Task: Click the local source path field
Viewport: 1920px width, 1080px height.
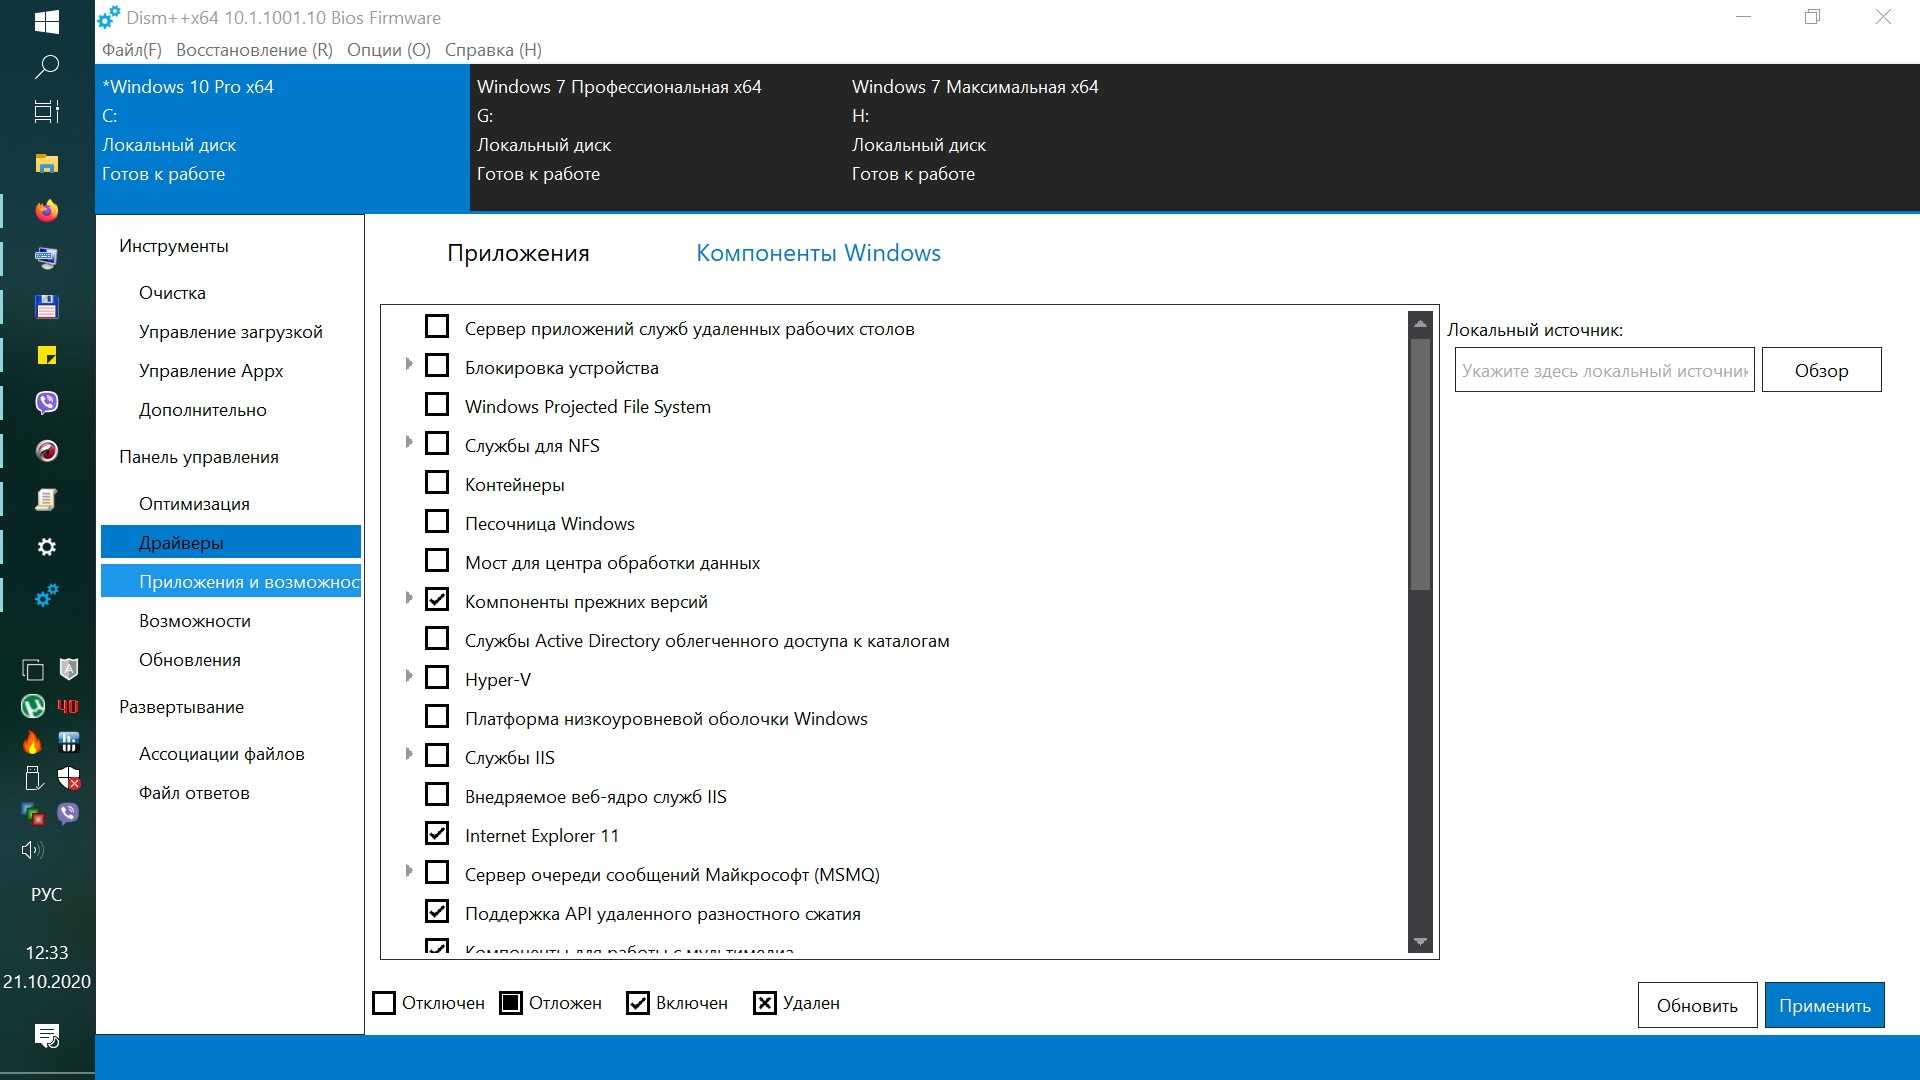Action: tap(1603, 370)
